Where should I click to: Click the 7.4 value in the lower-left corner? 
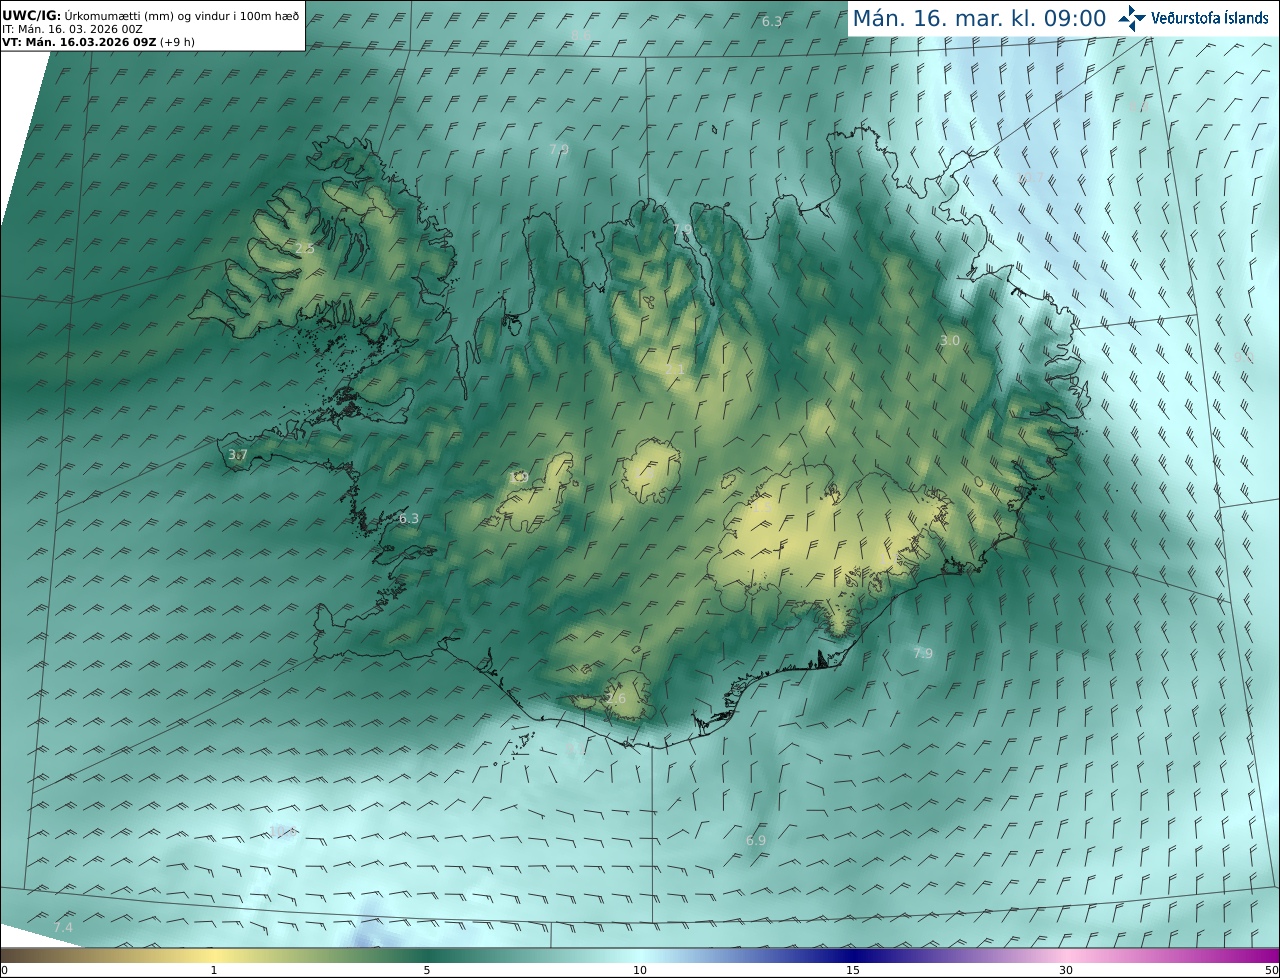(x=63, y=928)
